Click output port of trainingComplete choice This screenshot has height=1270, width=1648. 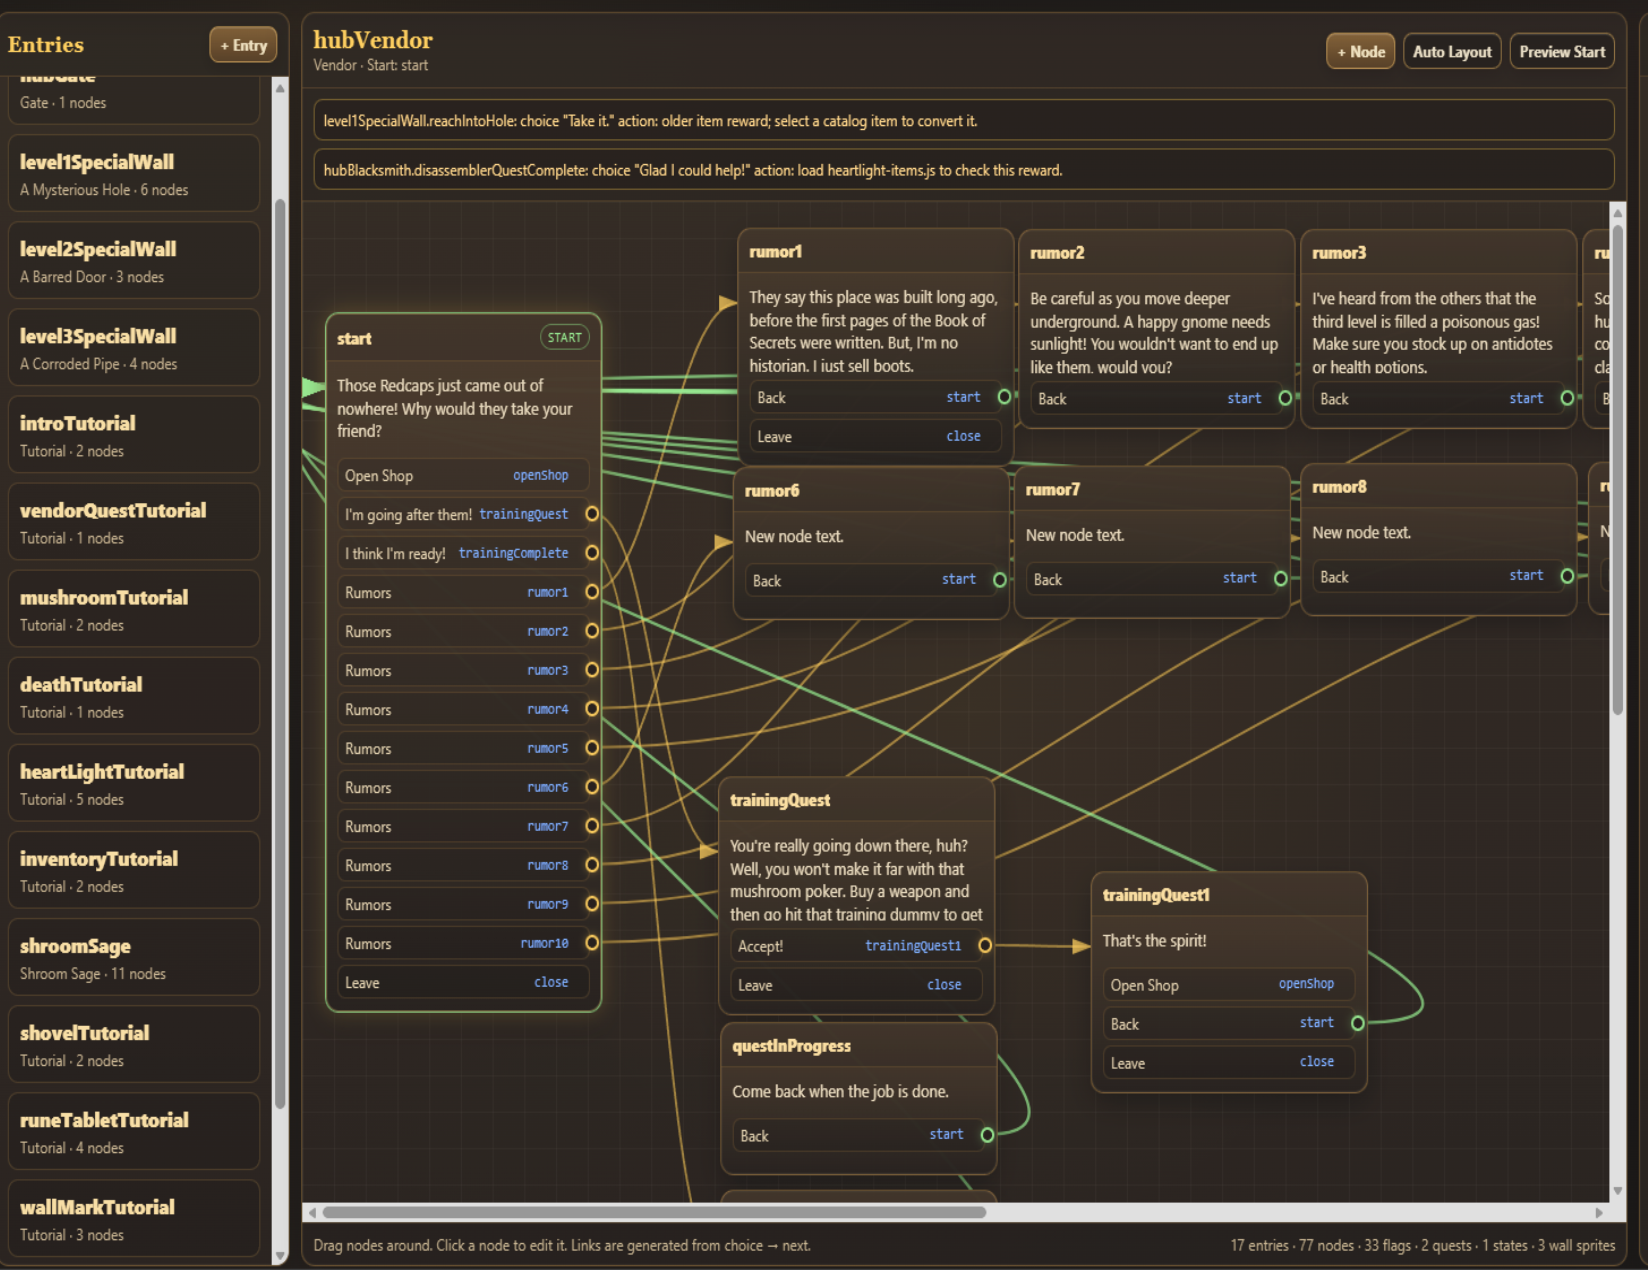(592, 553)
